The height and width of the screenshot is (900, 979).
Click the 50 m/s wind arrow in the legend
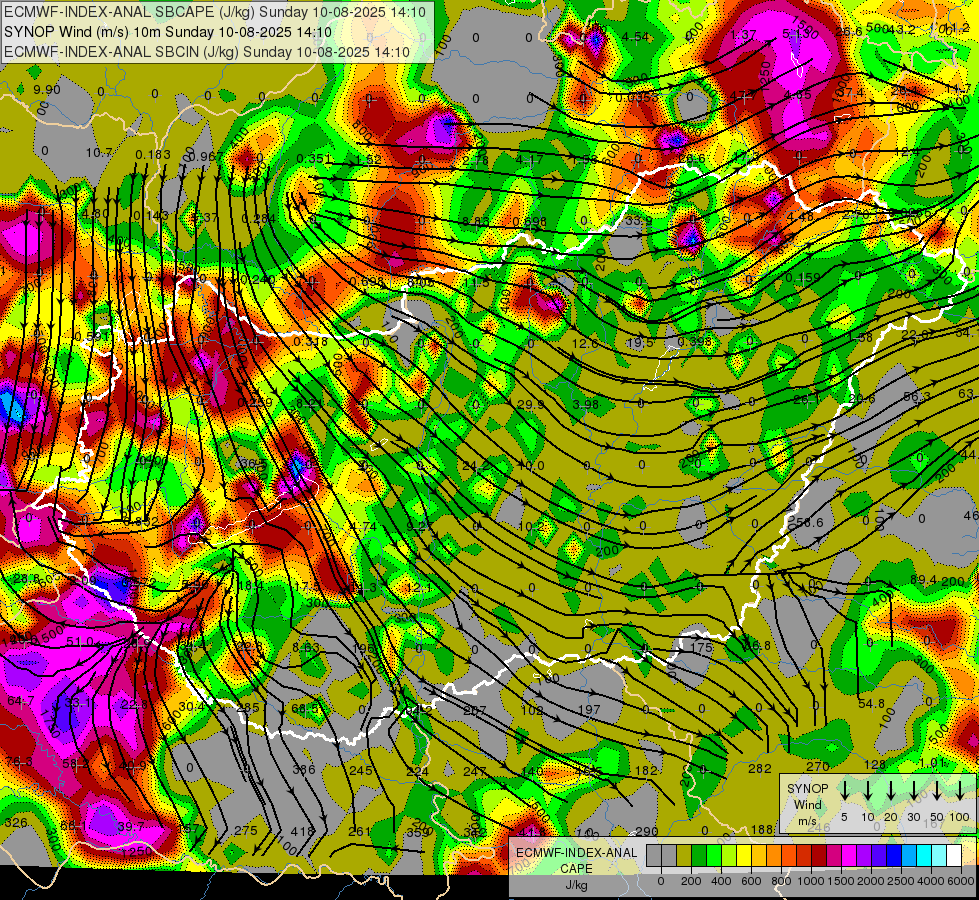937,791
